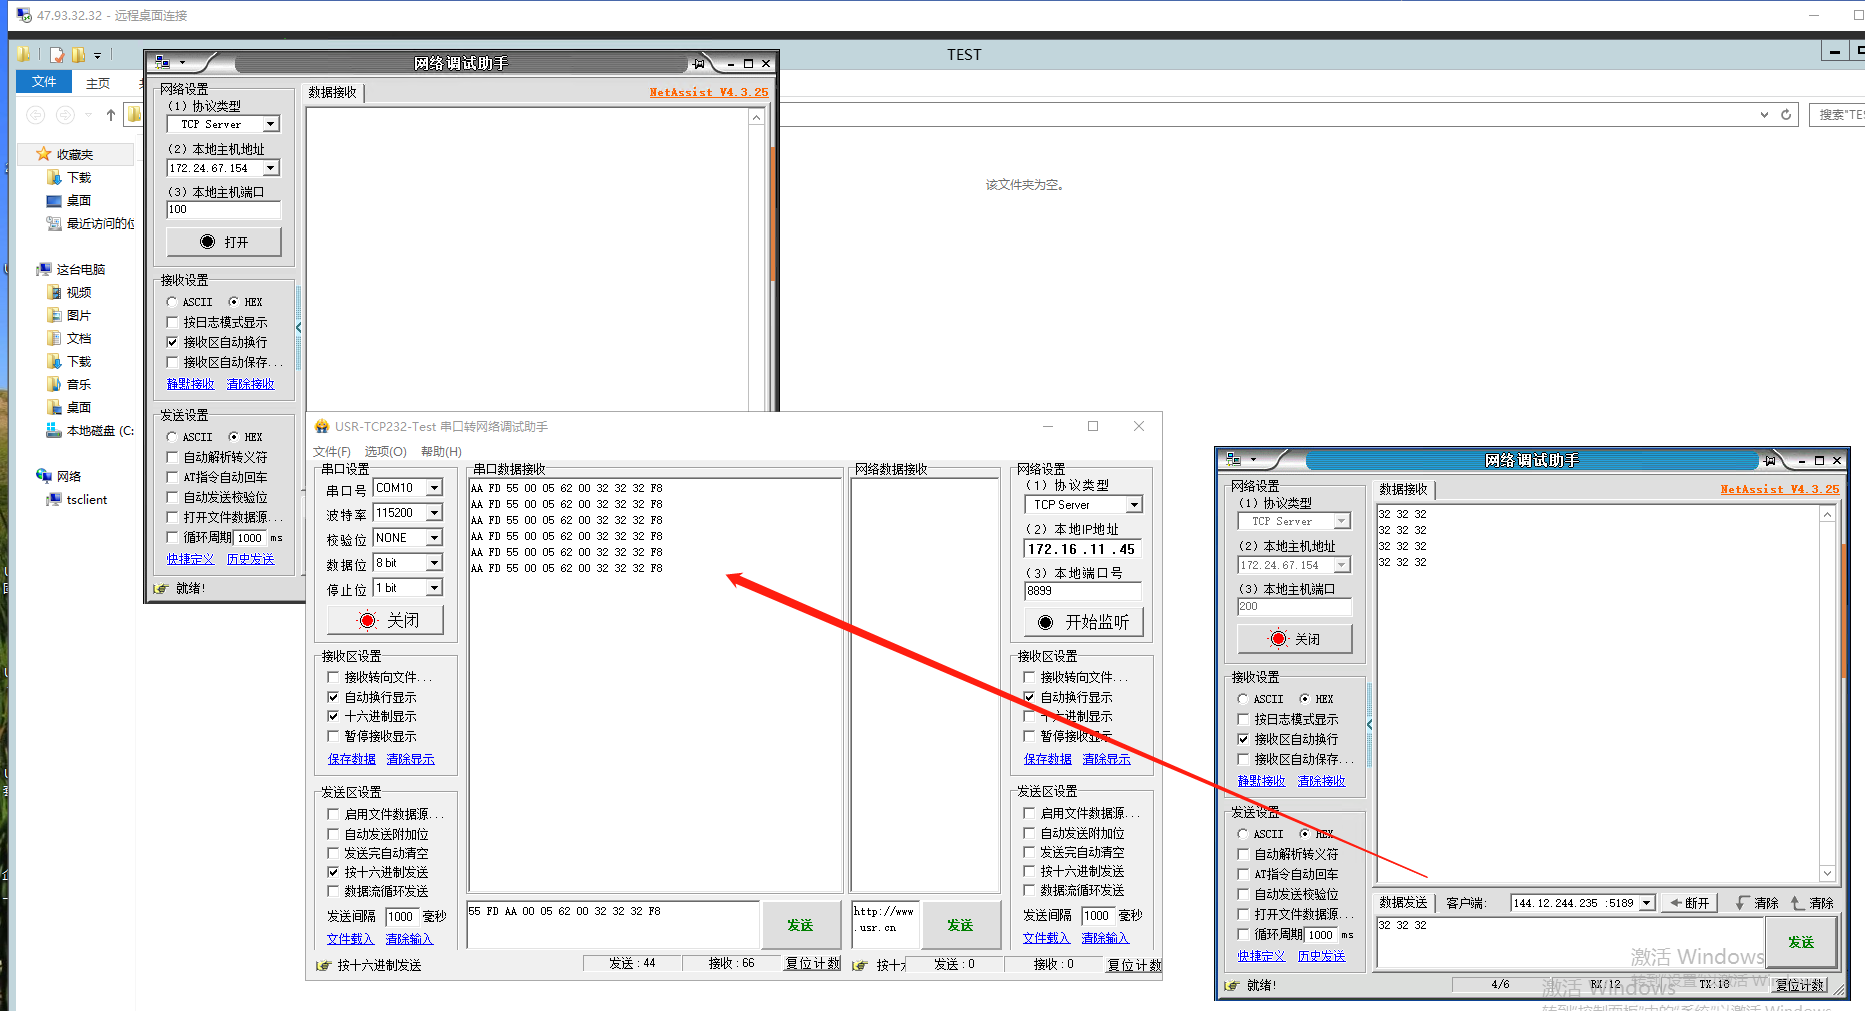Screen dimensions: 1865x1011
Task: Enable 暂停接收显示 in serial receive settings
Action: click(x=334, y=736)
